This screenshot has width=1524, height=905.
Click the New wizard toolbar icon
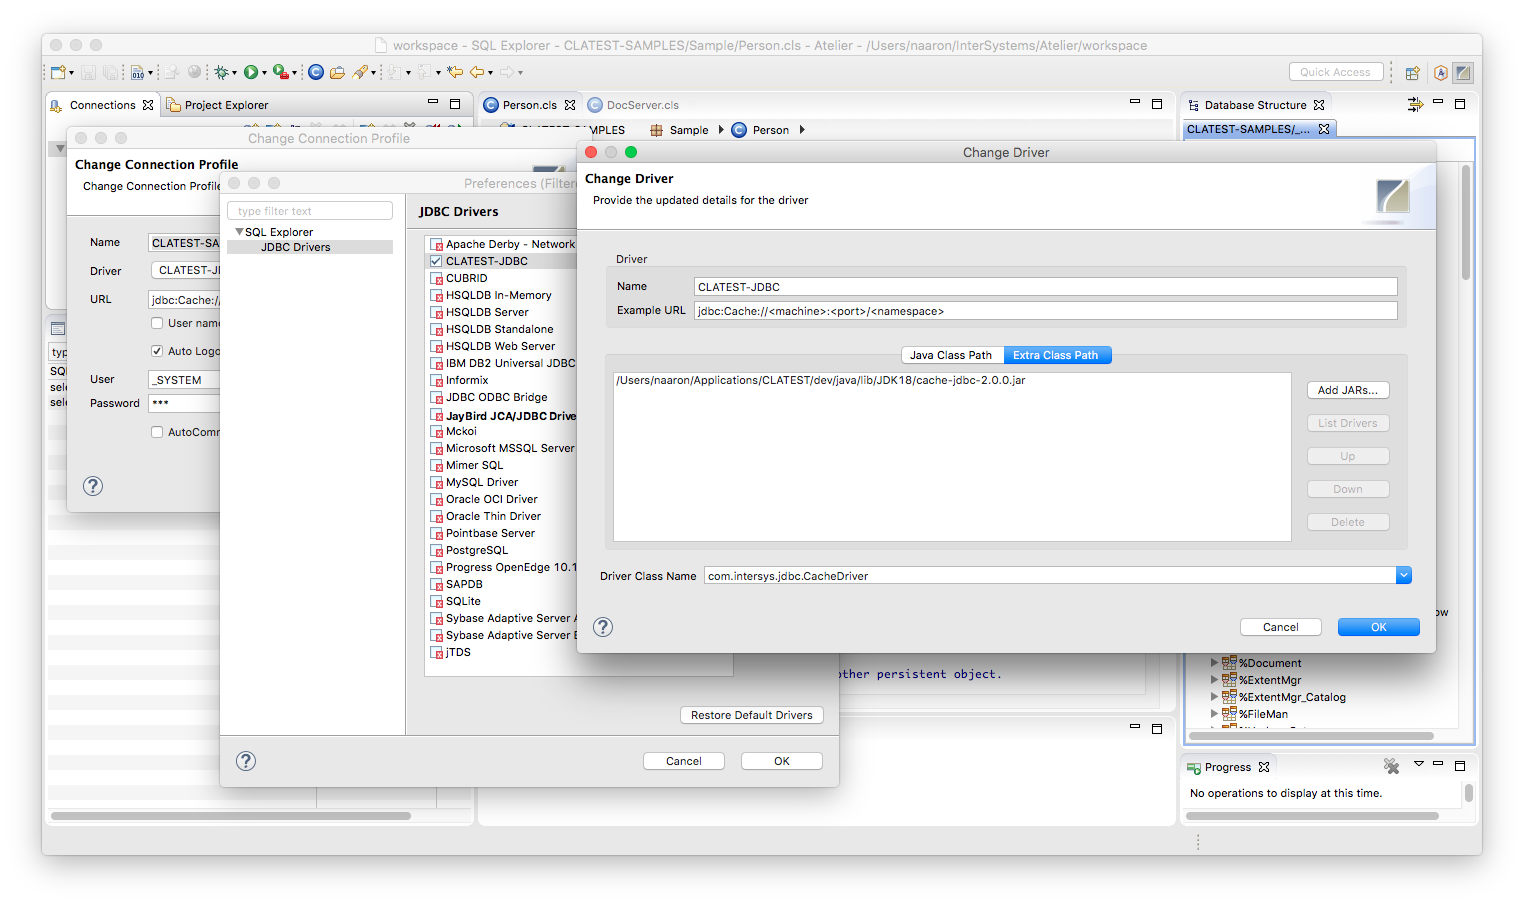point(59,72)
